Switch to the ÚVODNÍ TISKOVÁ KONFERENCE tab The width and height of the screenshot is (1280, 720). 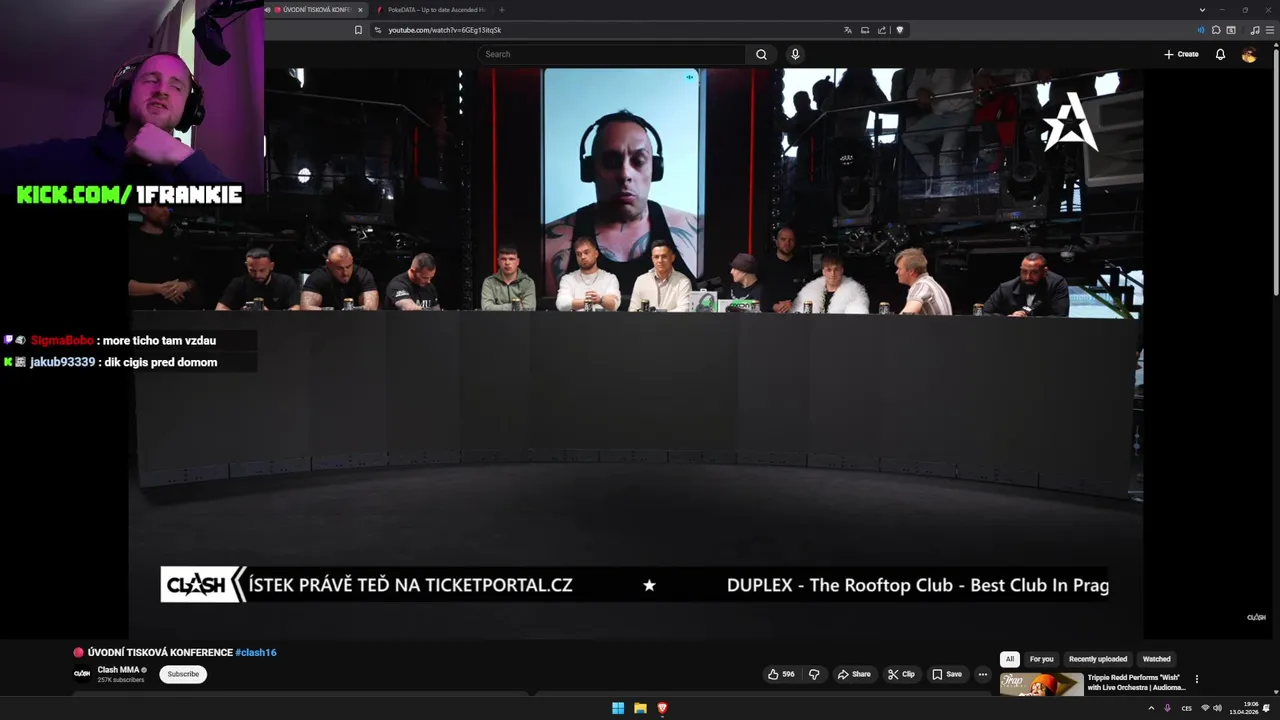[316, 10]
